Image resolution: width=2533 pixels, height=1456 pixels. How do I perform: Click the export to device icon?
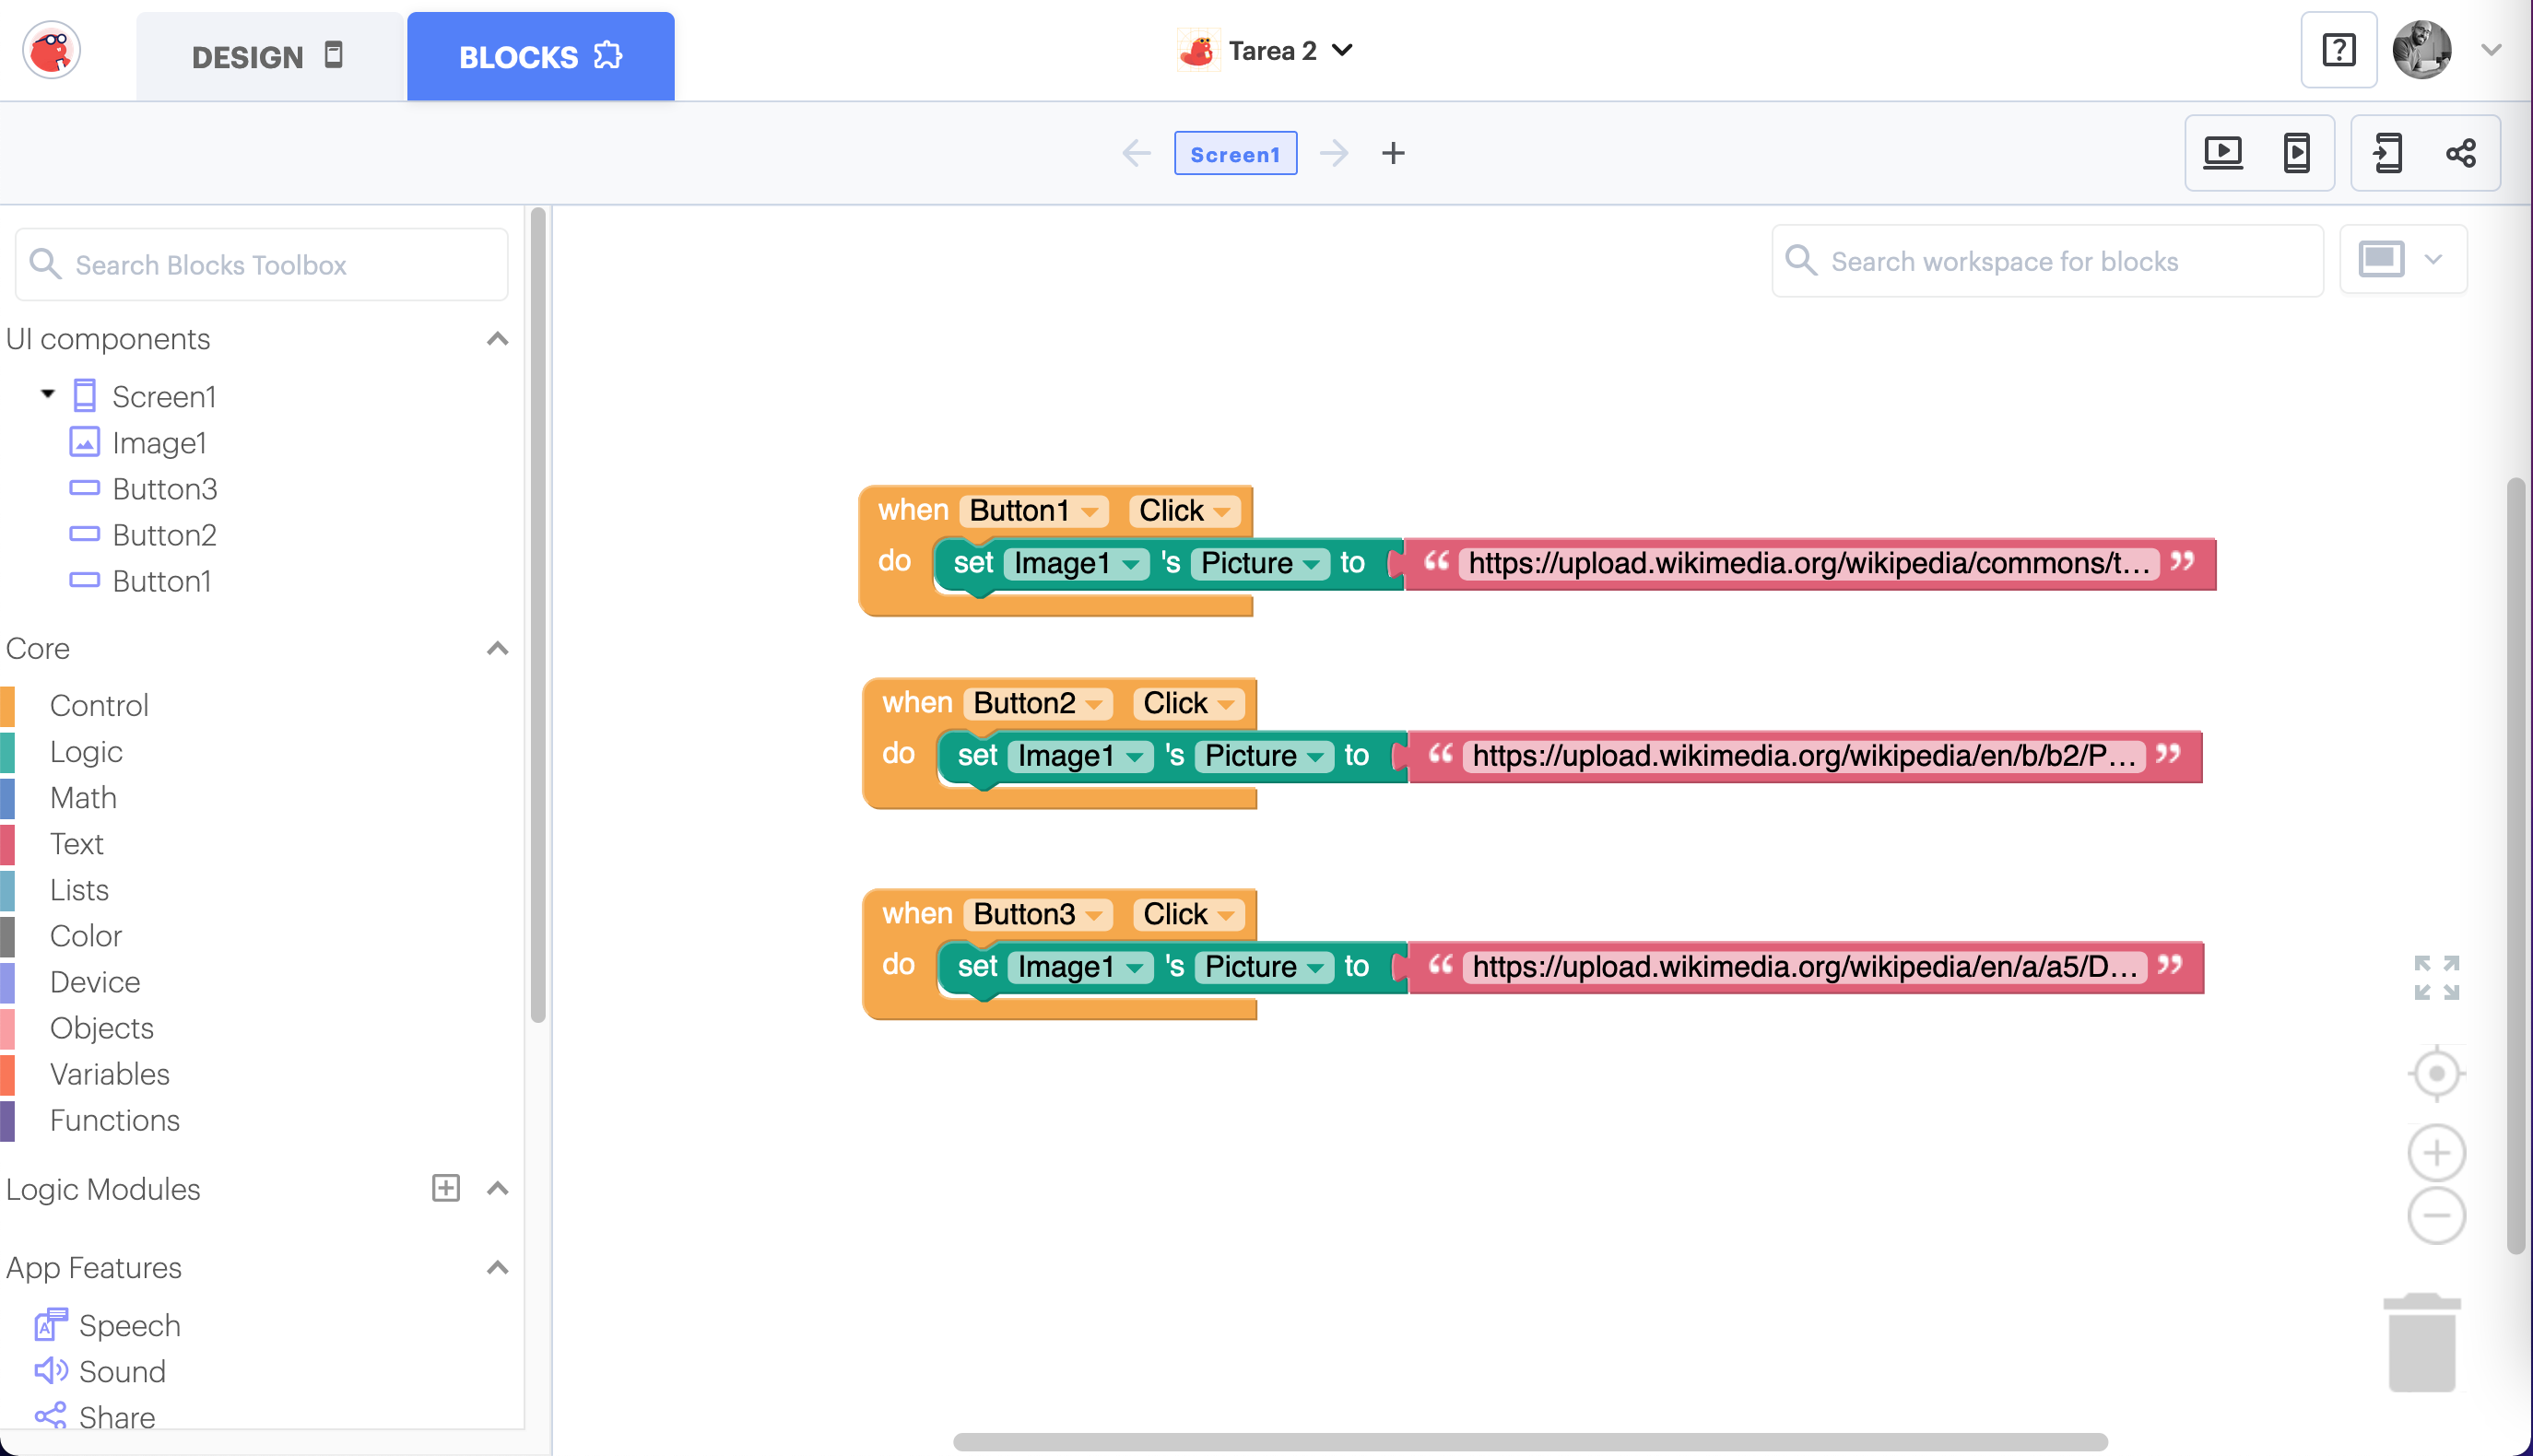(2387, 153)
